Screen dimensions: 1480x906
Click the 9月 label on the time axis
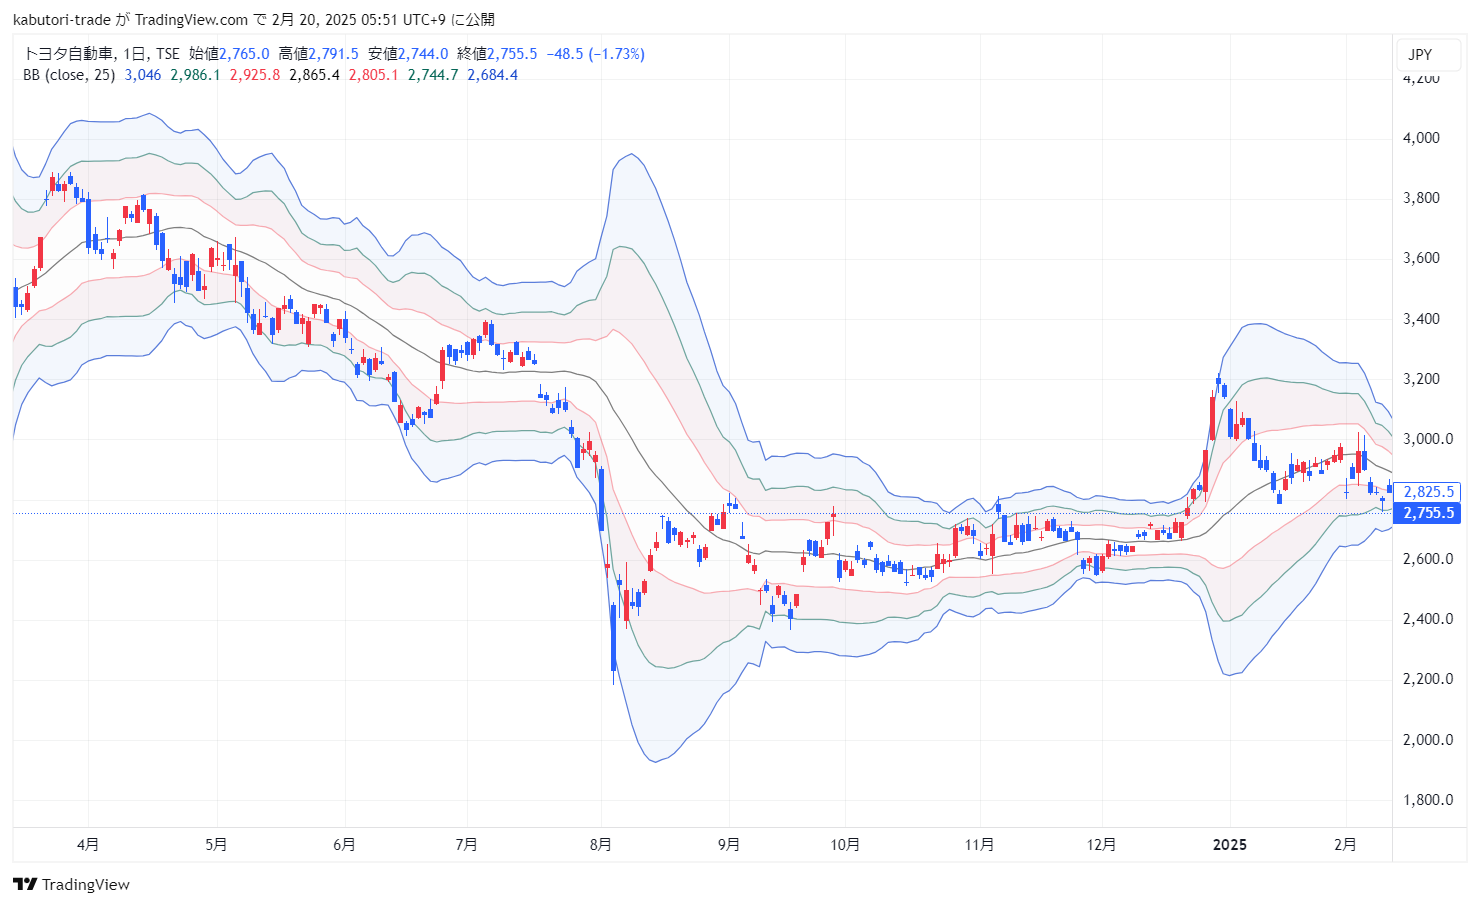729,845
